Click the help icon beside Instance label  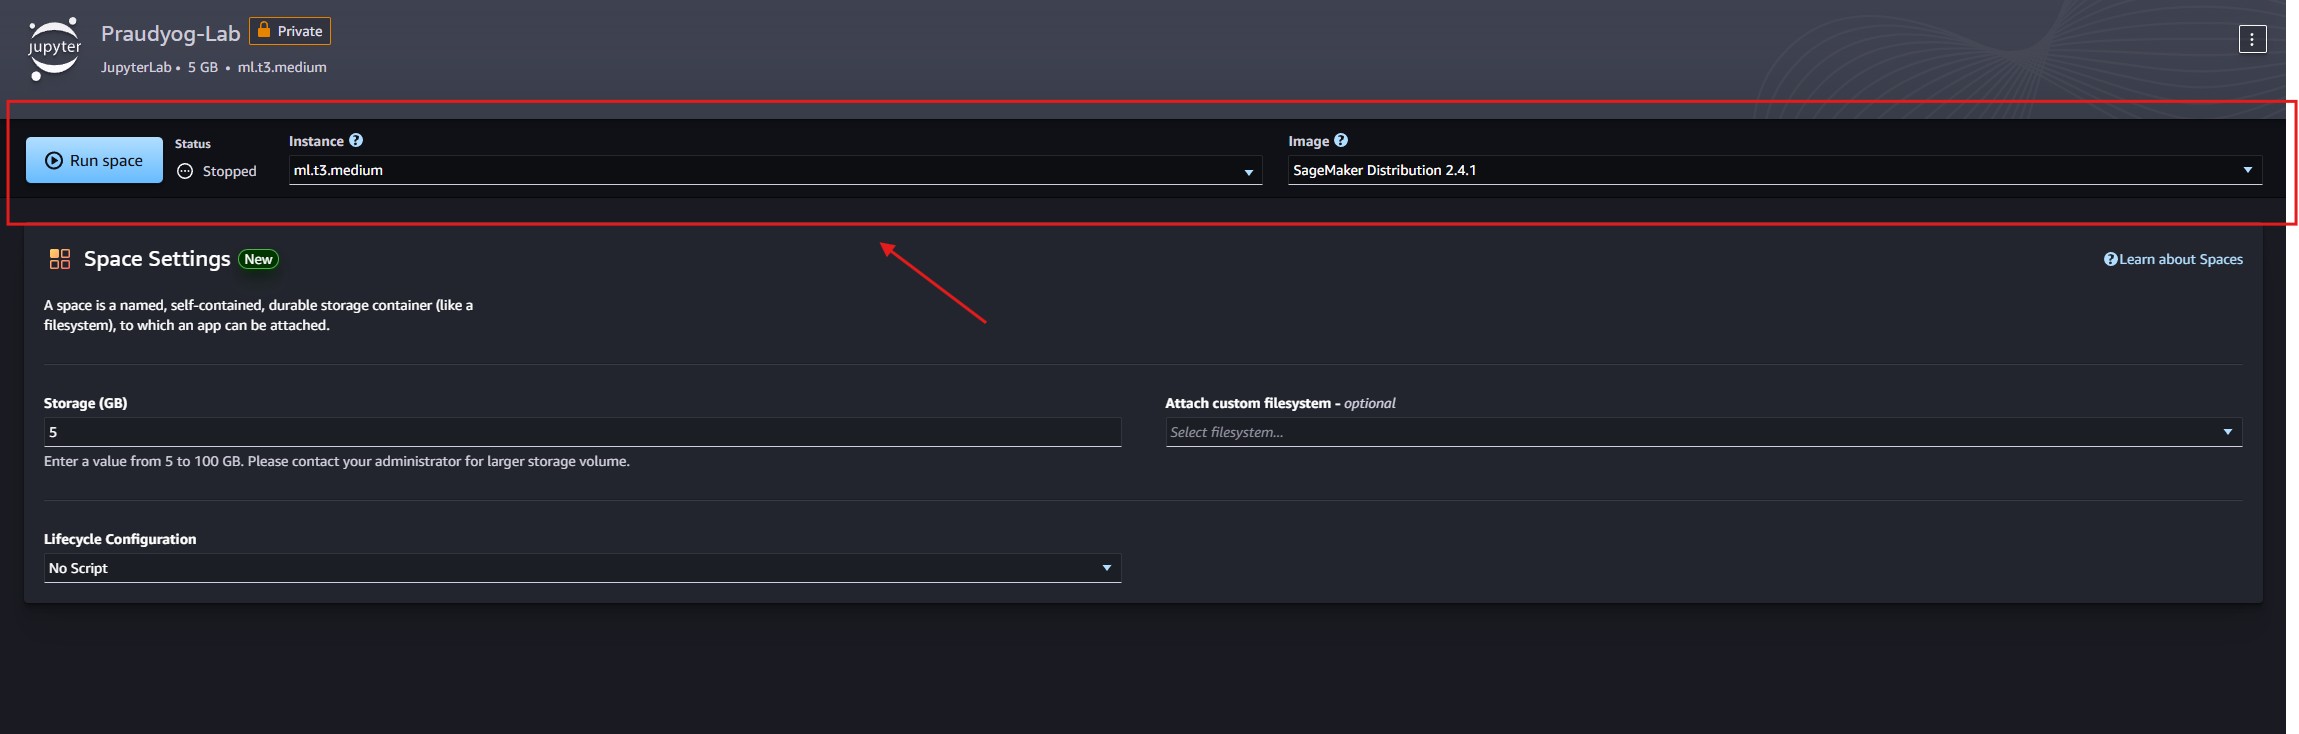pos(356,141)
